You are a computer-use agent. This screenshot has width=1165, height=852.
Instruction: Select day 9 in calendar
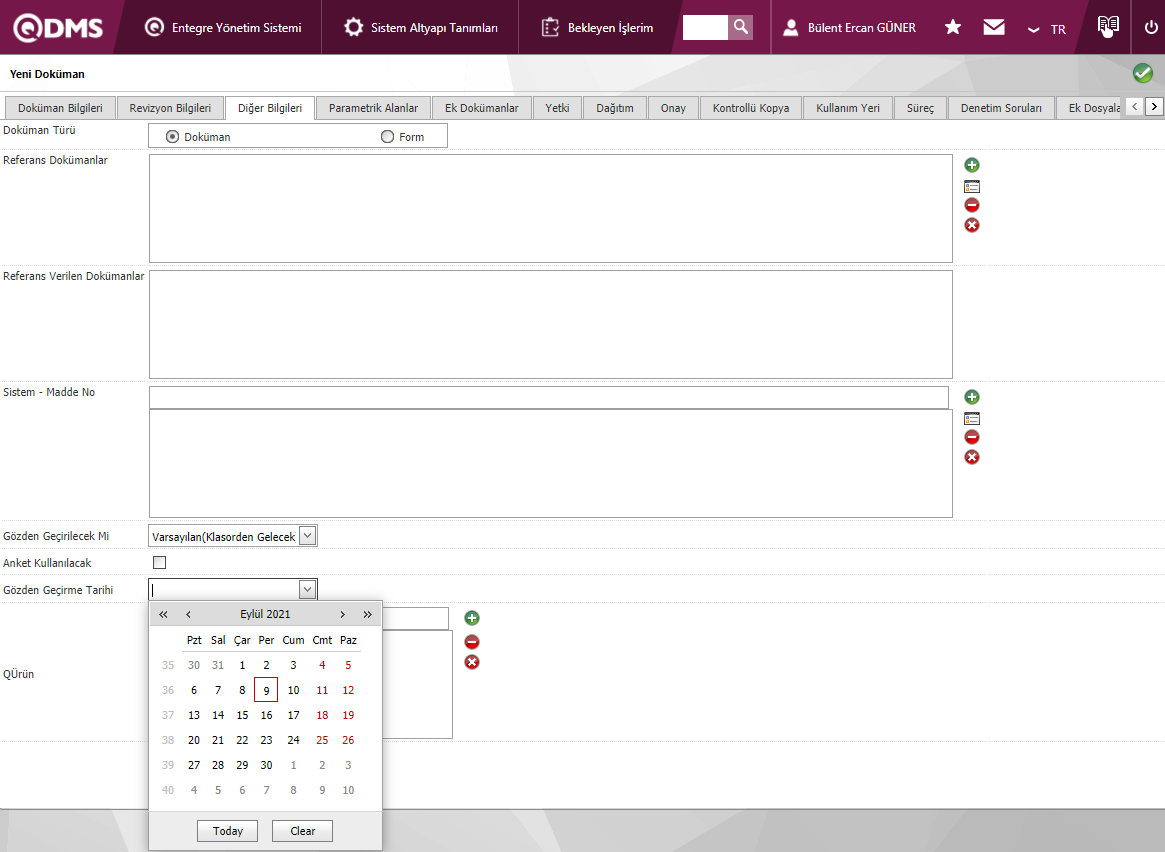click(266, 690)
